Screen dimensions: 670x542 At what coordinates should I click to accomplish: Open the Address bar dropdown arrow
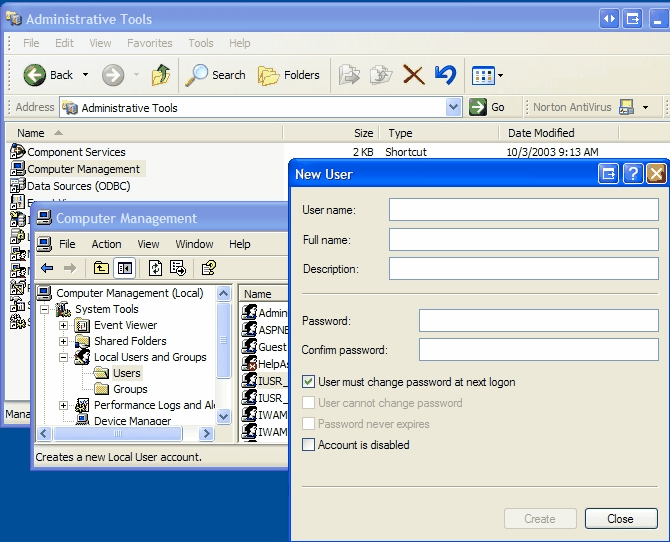(x=453, y=107)
